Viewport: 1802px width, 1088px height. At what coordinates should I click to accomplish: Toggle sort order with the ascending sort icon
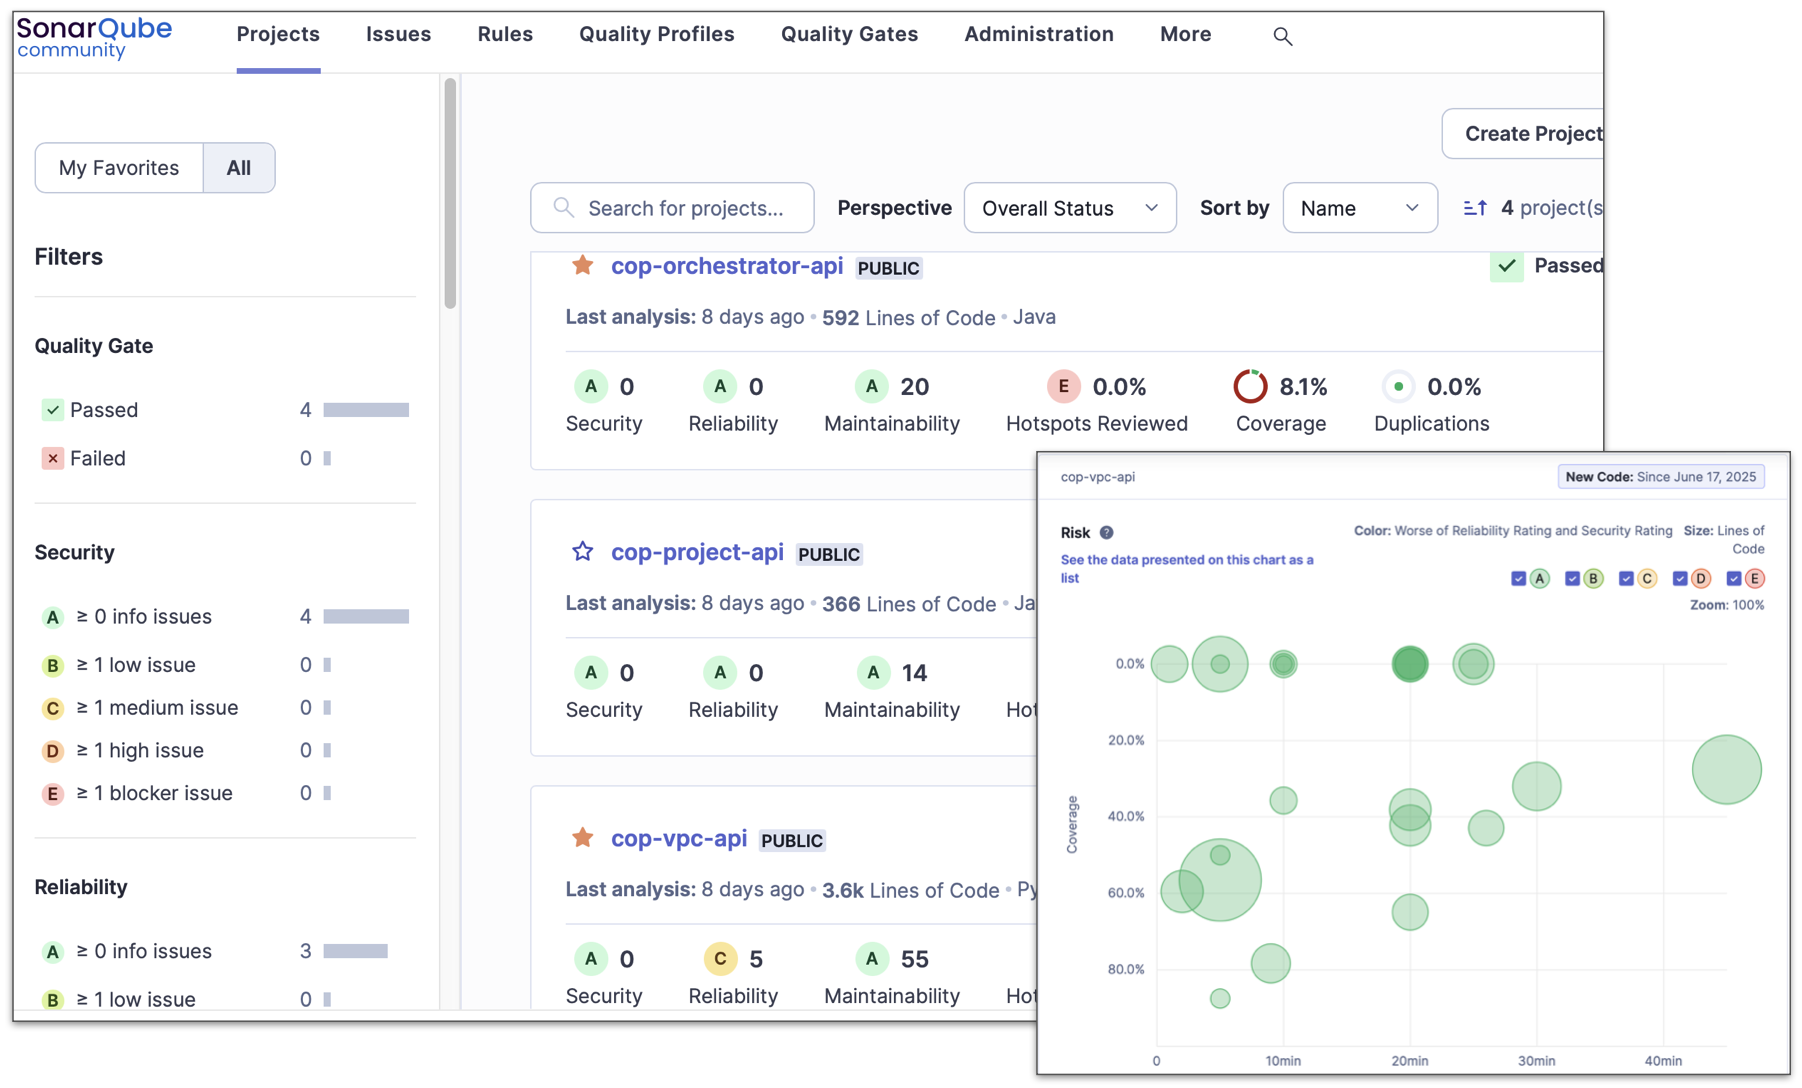click(1474, 208)
